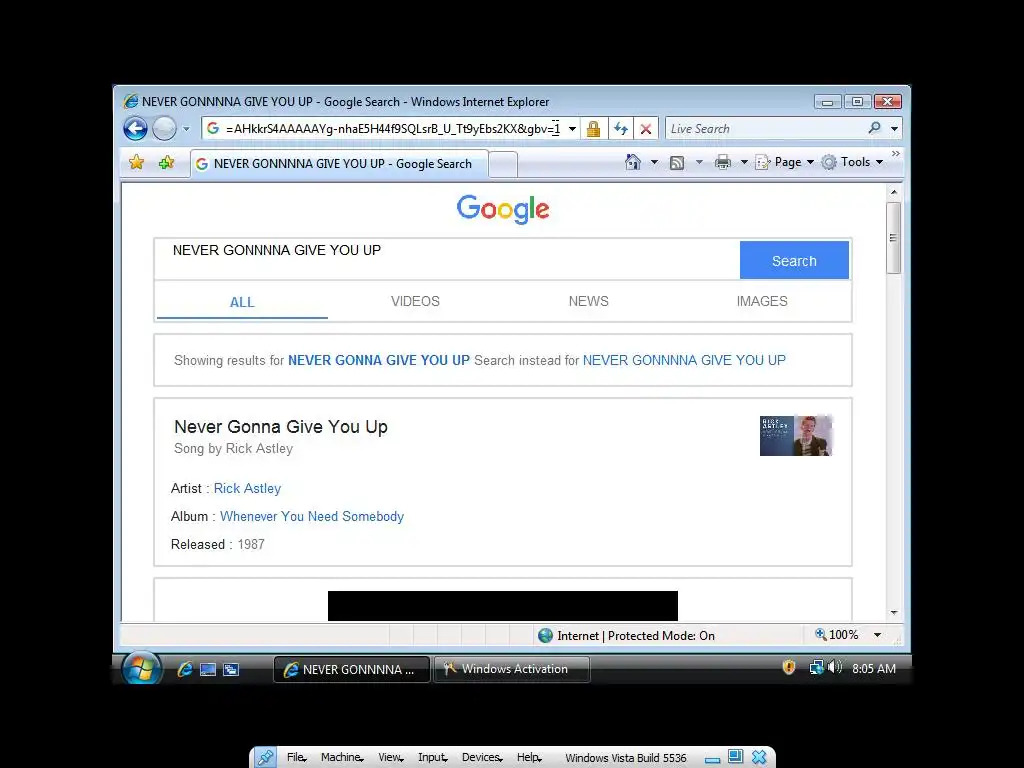
Task: Open Whenever You Need Somebody album link
Action: click(312, 517)
